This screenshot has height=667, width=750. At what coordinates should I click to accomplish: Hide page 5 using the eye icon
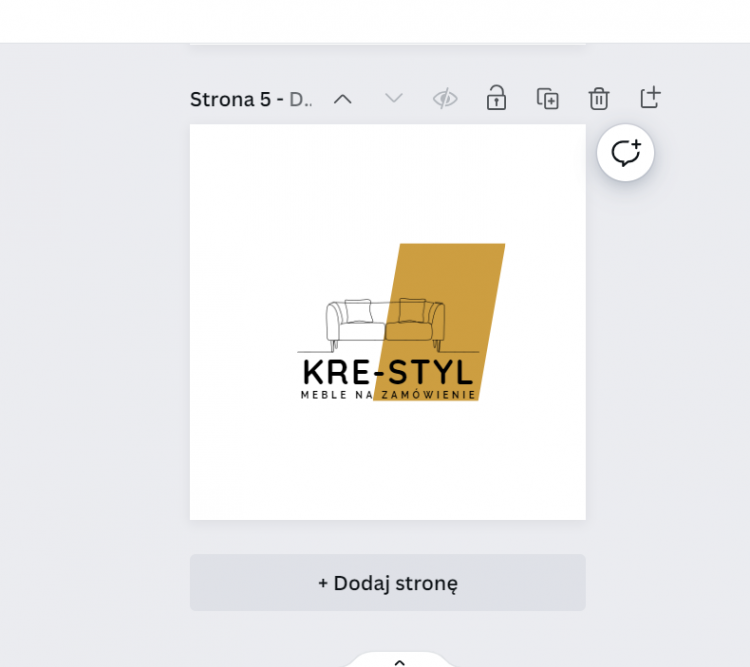pyautogui.click(x=445, y=99)
